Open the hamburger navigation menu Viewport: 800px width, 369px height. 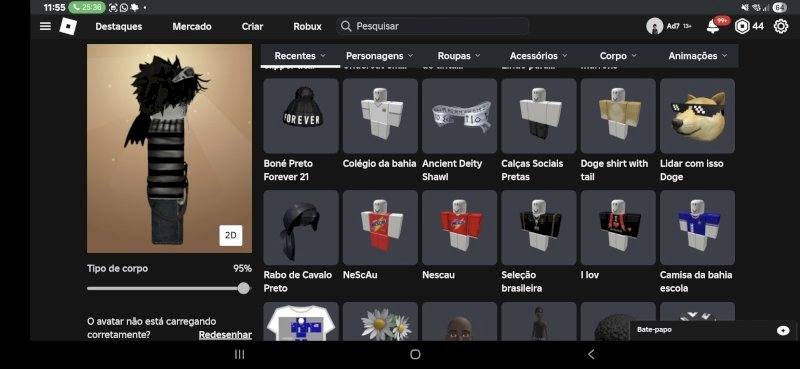click(x=45, y=26)
